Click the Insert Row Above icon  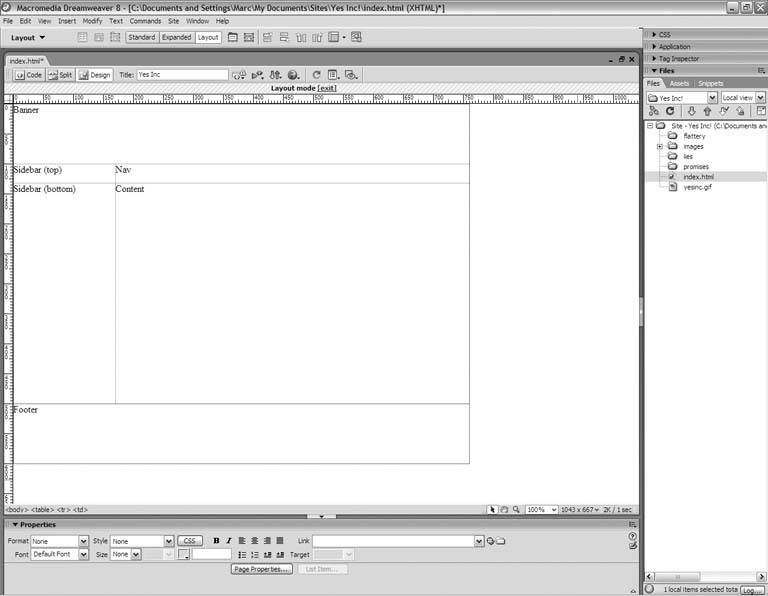coord(267,37)
